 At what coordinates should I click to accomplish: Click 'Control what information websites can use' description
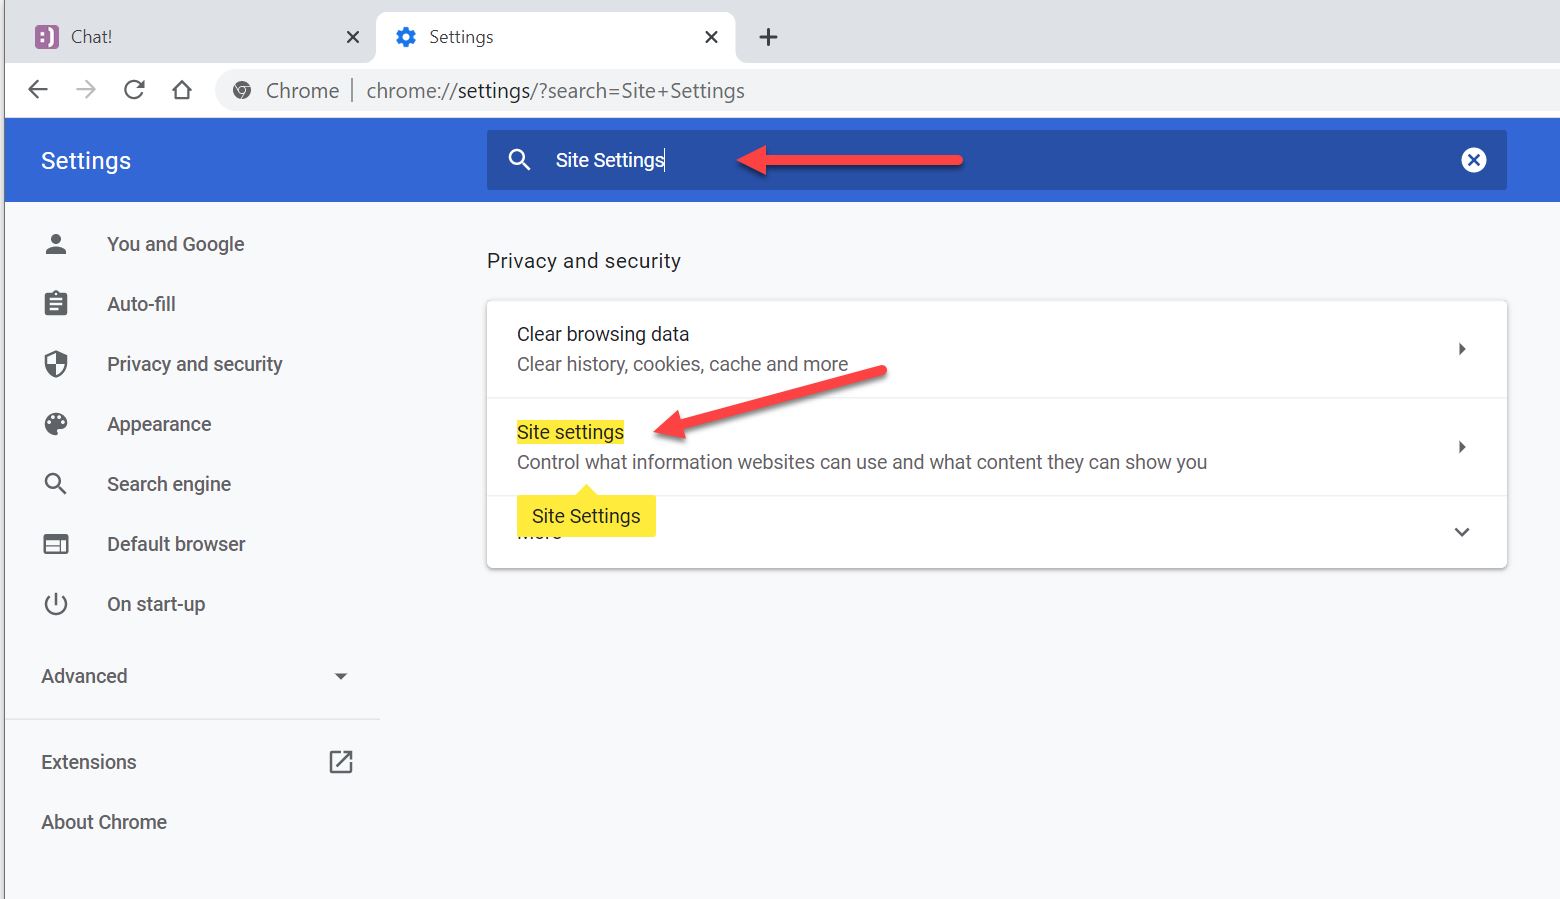click(x=862, y=462)
